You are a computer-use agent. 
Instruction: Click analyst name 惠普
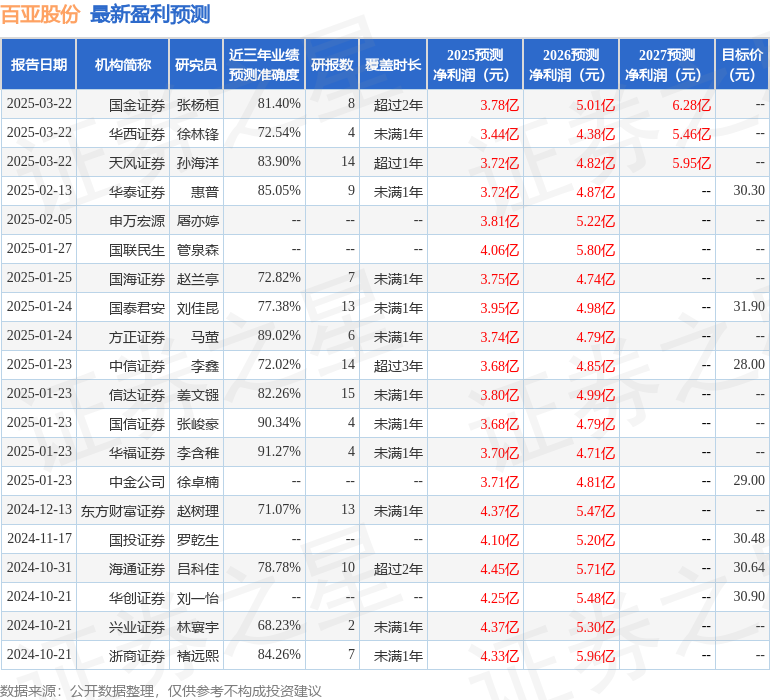coord(205,192)
